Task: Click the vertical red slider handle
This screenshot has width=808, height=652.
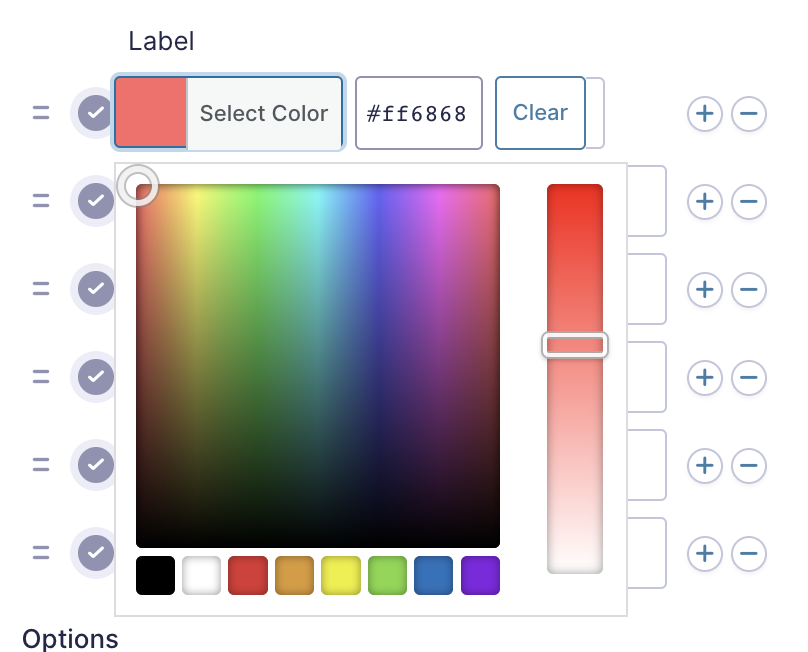Action: (x=575, y=346)
